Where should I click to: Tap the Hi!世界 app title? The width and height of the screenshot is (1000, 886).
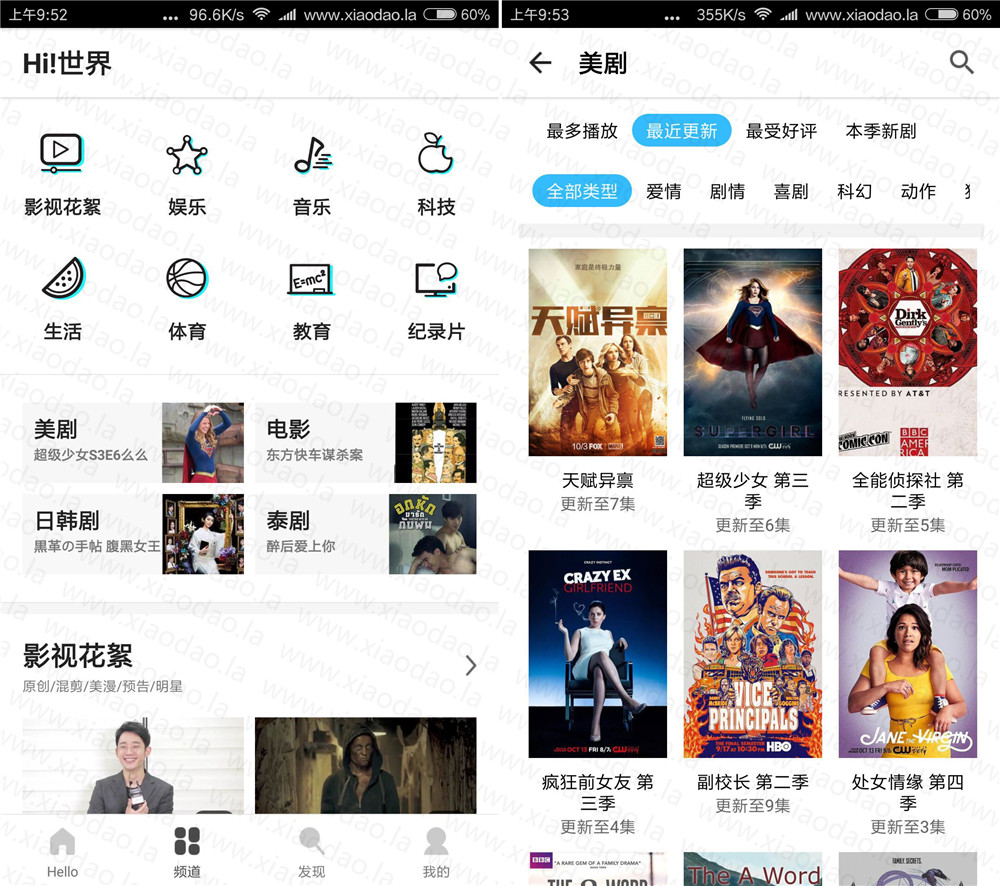[67, 63]
